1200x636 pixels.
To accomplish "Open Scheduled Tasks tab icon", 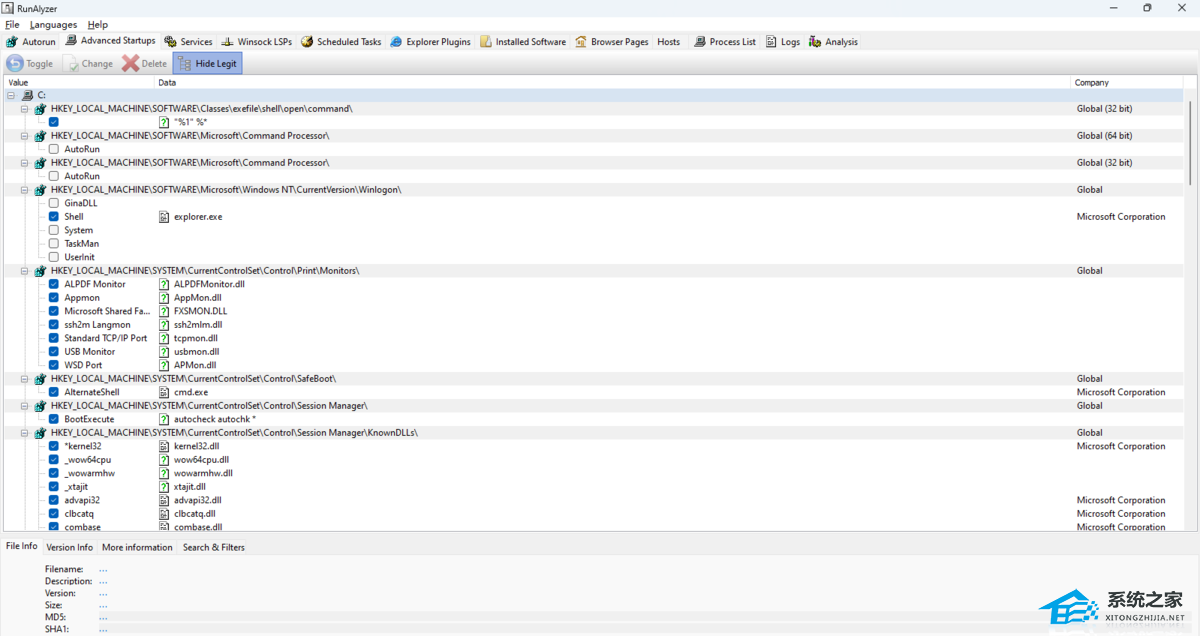I will coord(308,42).
